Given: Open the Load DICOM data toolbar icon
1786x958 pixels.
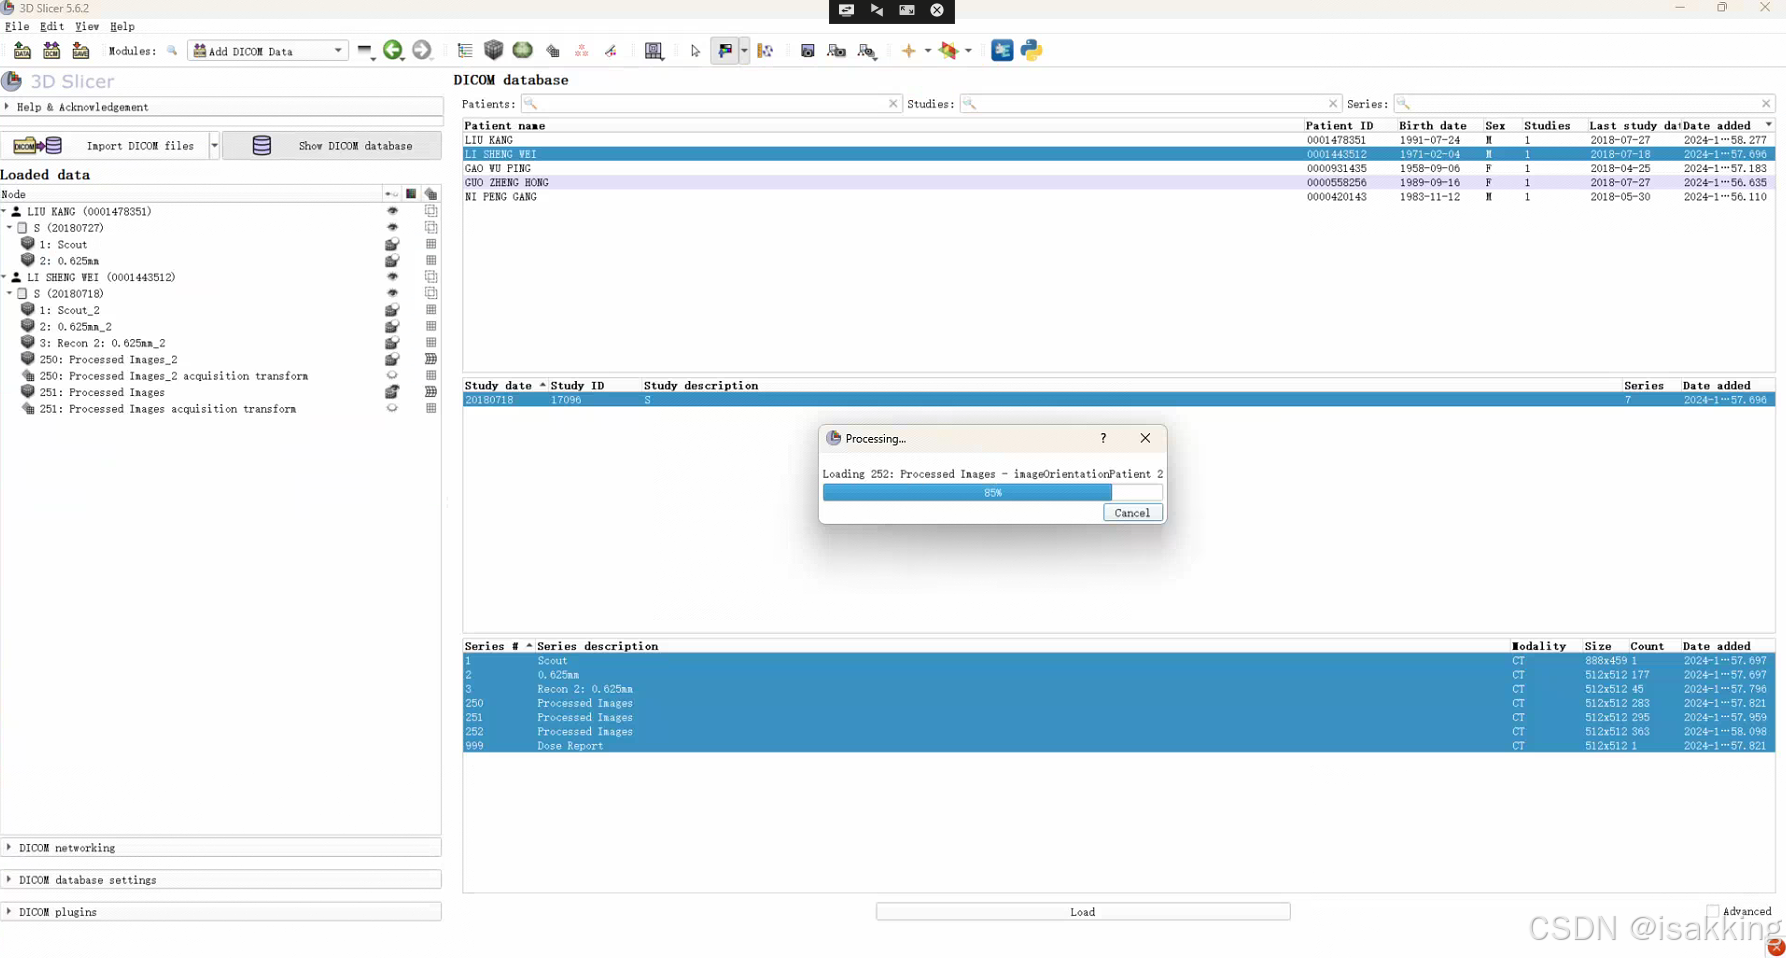Looking at the screenshot, I should 51,50.
